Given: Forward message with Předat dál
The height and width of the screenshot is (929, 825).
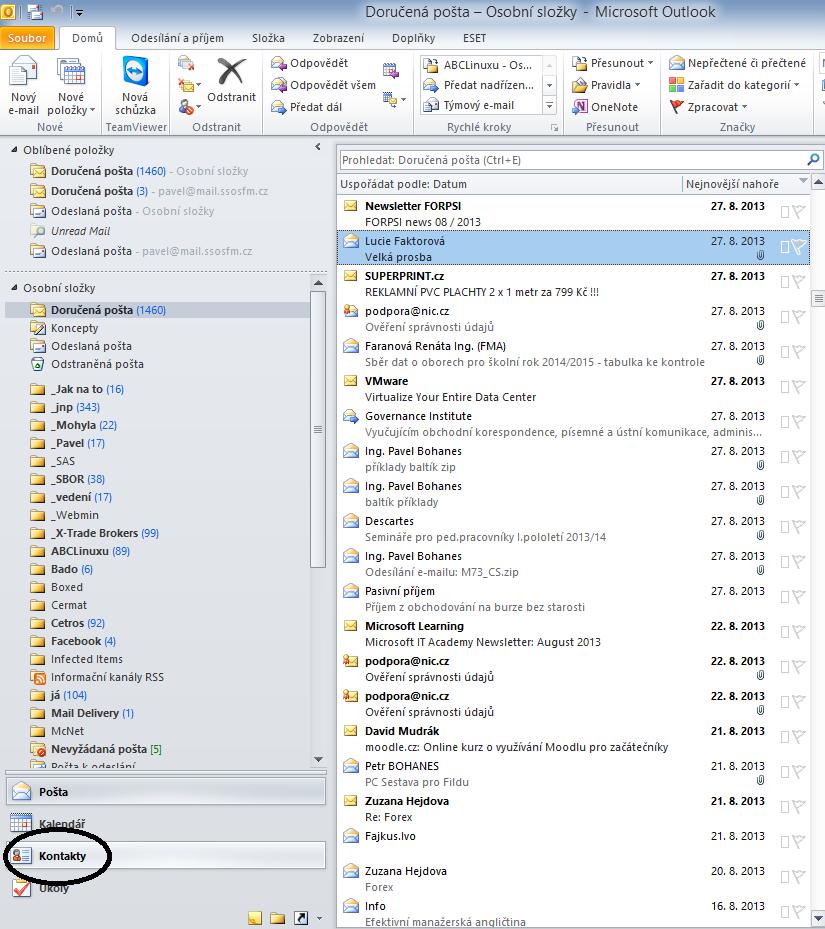Looking at the screenshot, I should tap(307, 107).
